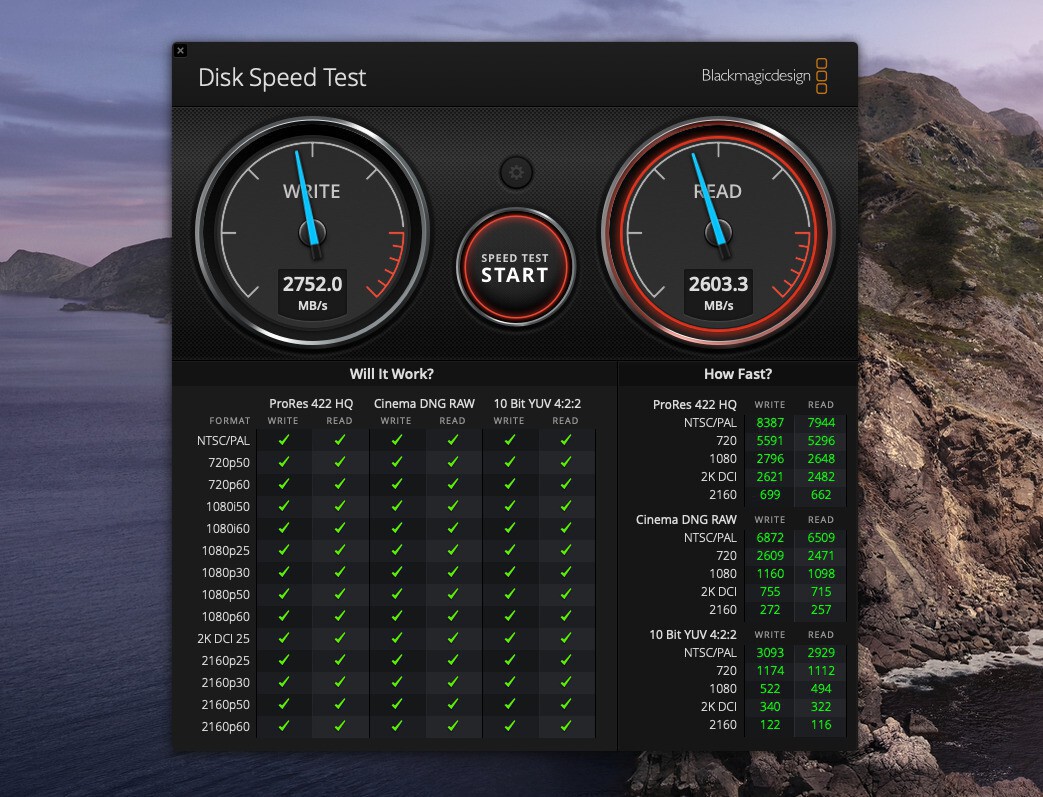Click ProRes 720 write value 5591
This screenshot has height=797, width=1043.
click(770, 440)
